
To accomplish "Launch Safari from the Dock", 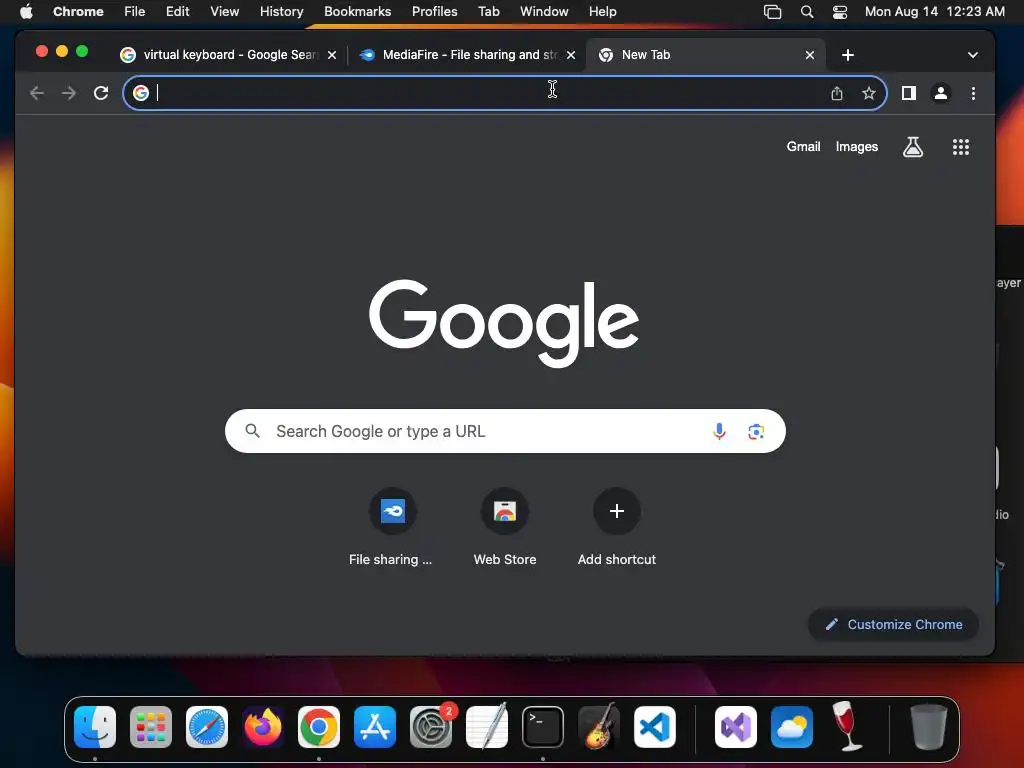I will click(x=207, y=727).
